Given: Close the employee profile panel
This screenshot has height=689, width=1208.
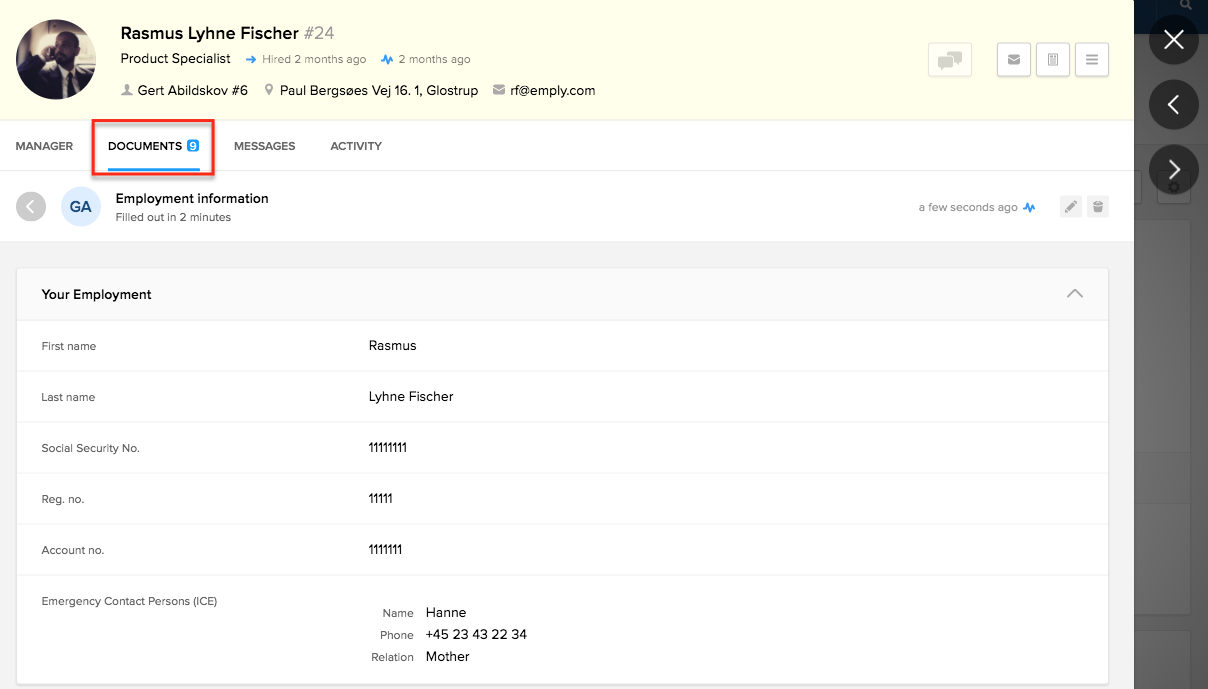Looking at the screenshot, I should click(x=1174, y=40).
